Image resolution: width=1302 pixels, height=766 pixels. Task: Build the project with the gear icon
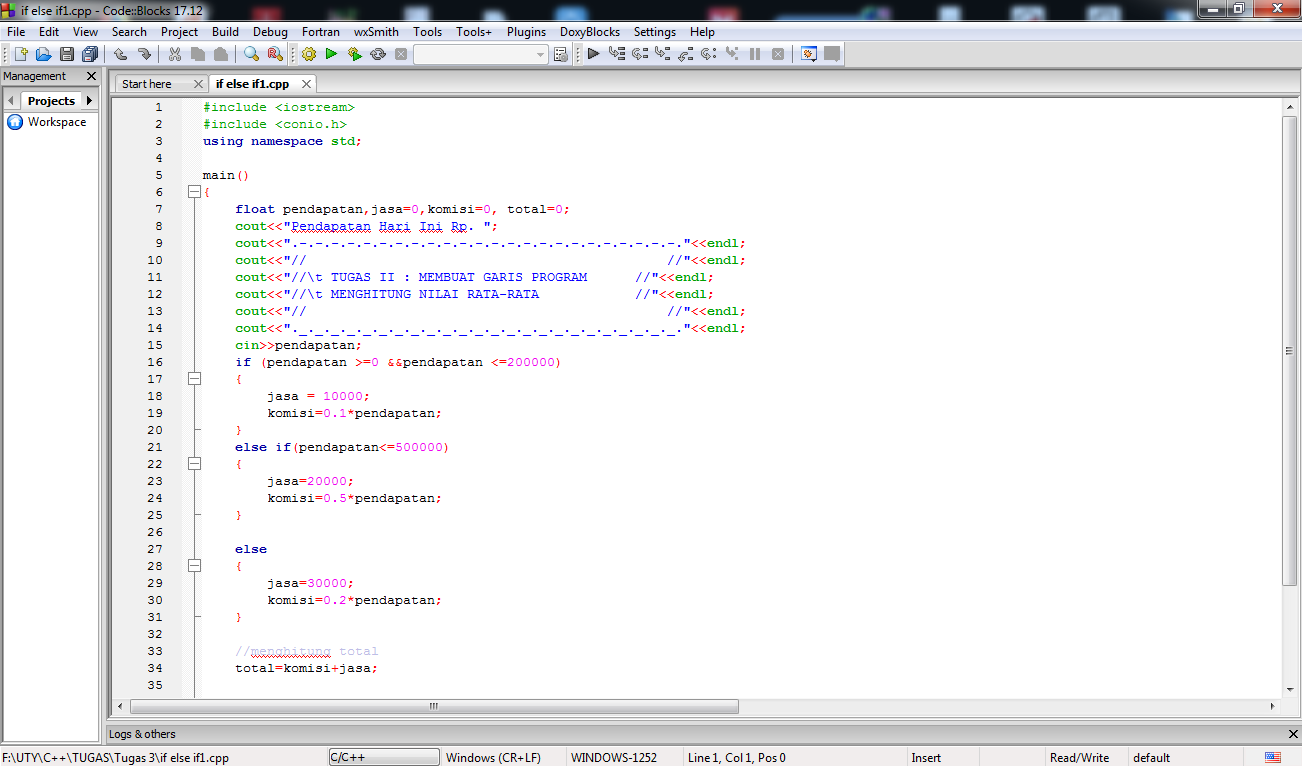pos(308,54)
